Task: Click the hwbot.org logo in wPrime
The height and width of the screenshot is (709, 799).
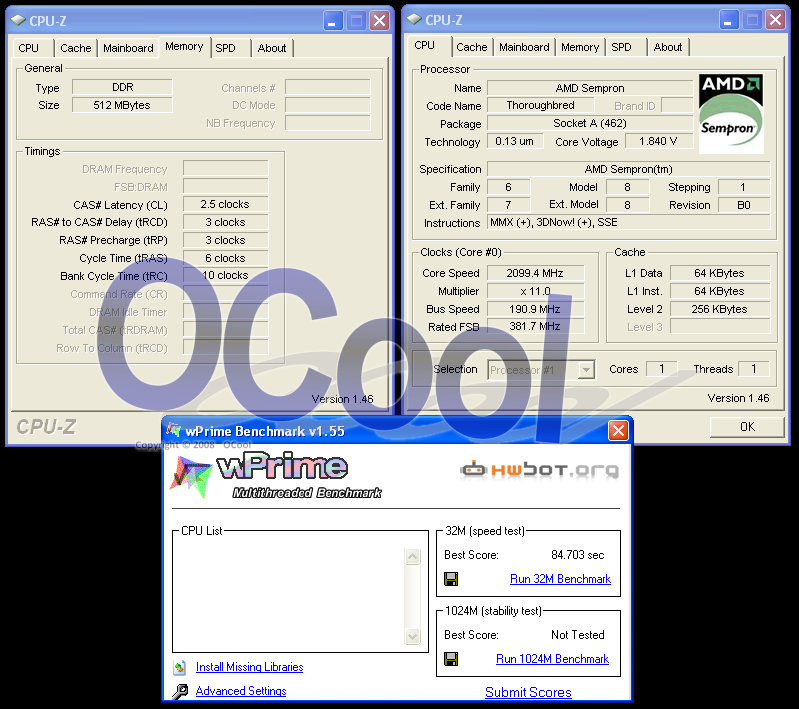Action: point(540,469)
